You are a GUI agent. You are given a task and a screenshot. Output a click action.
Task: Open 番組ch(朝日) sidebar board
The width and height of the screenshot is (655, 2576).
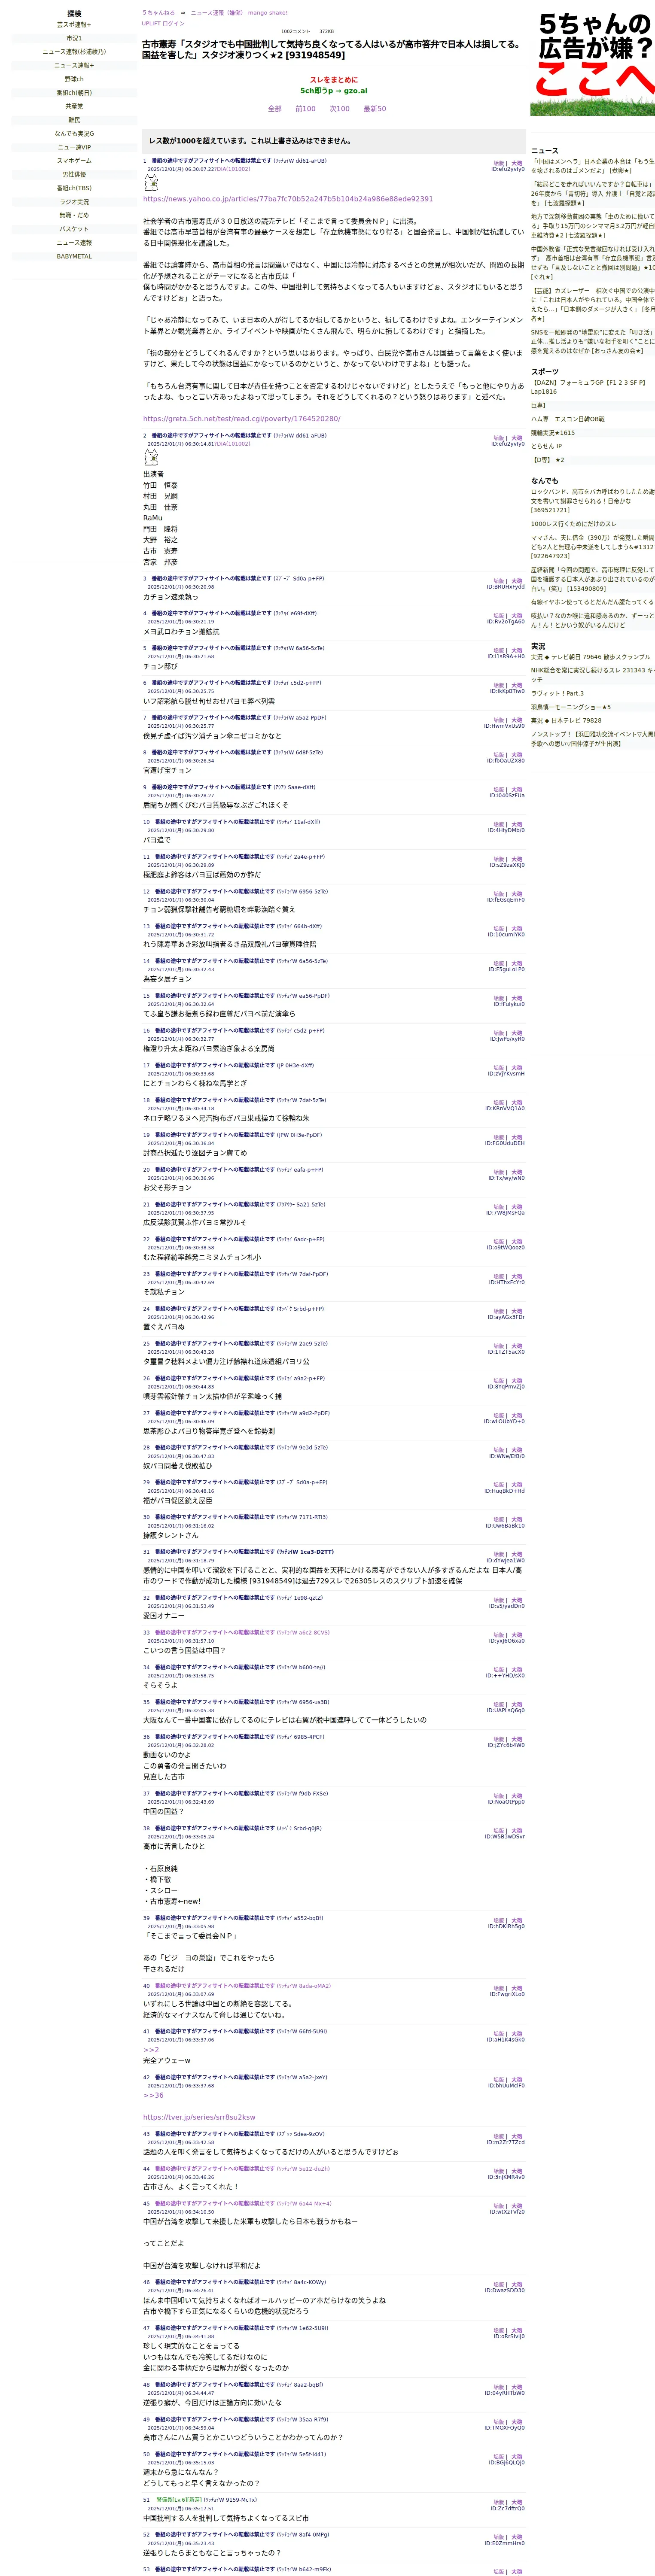click(x=74, y=93)
